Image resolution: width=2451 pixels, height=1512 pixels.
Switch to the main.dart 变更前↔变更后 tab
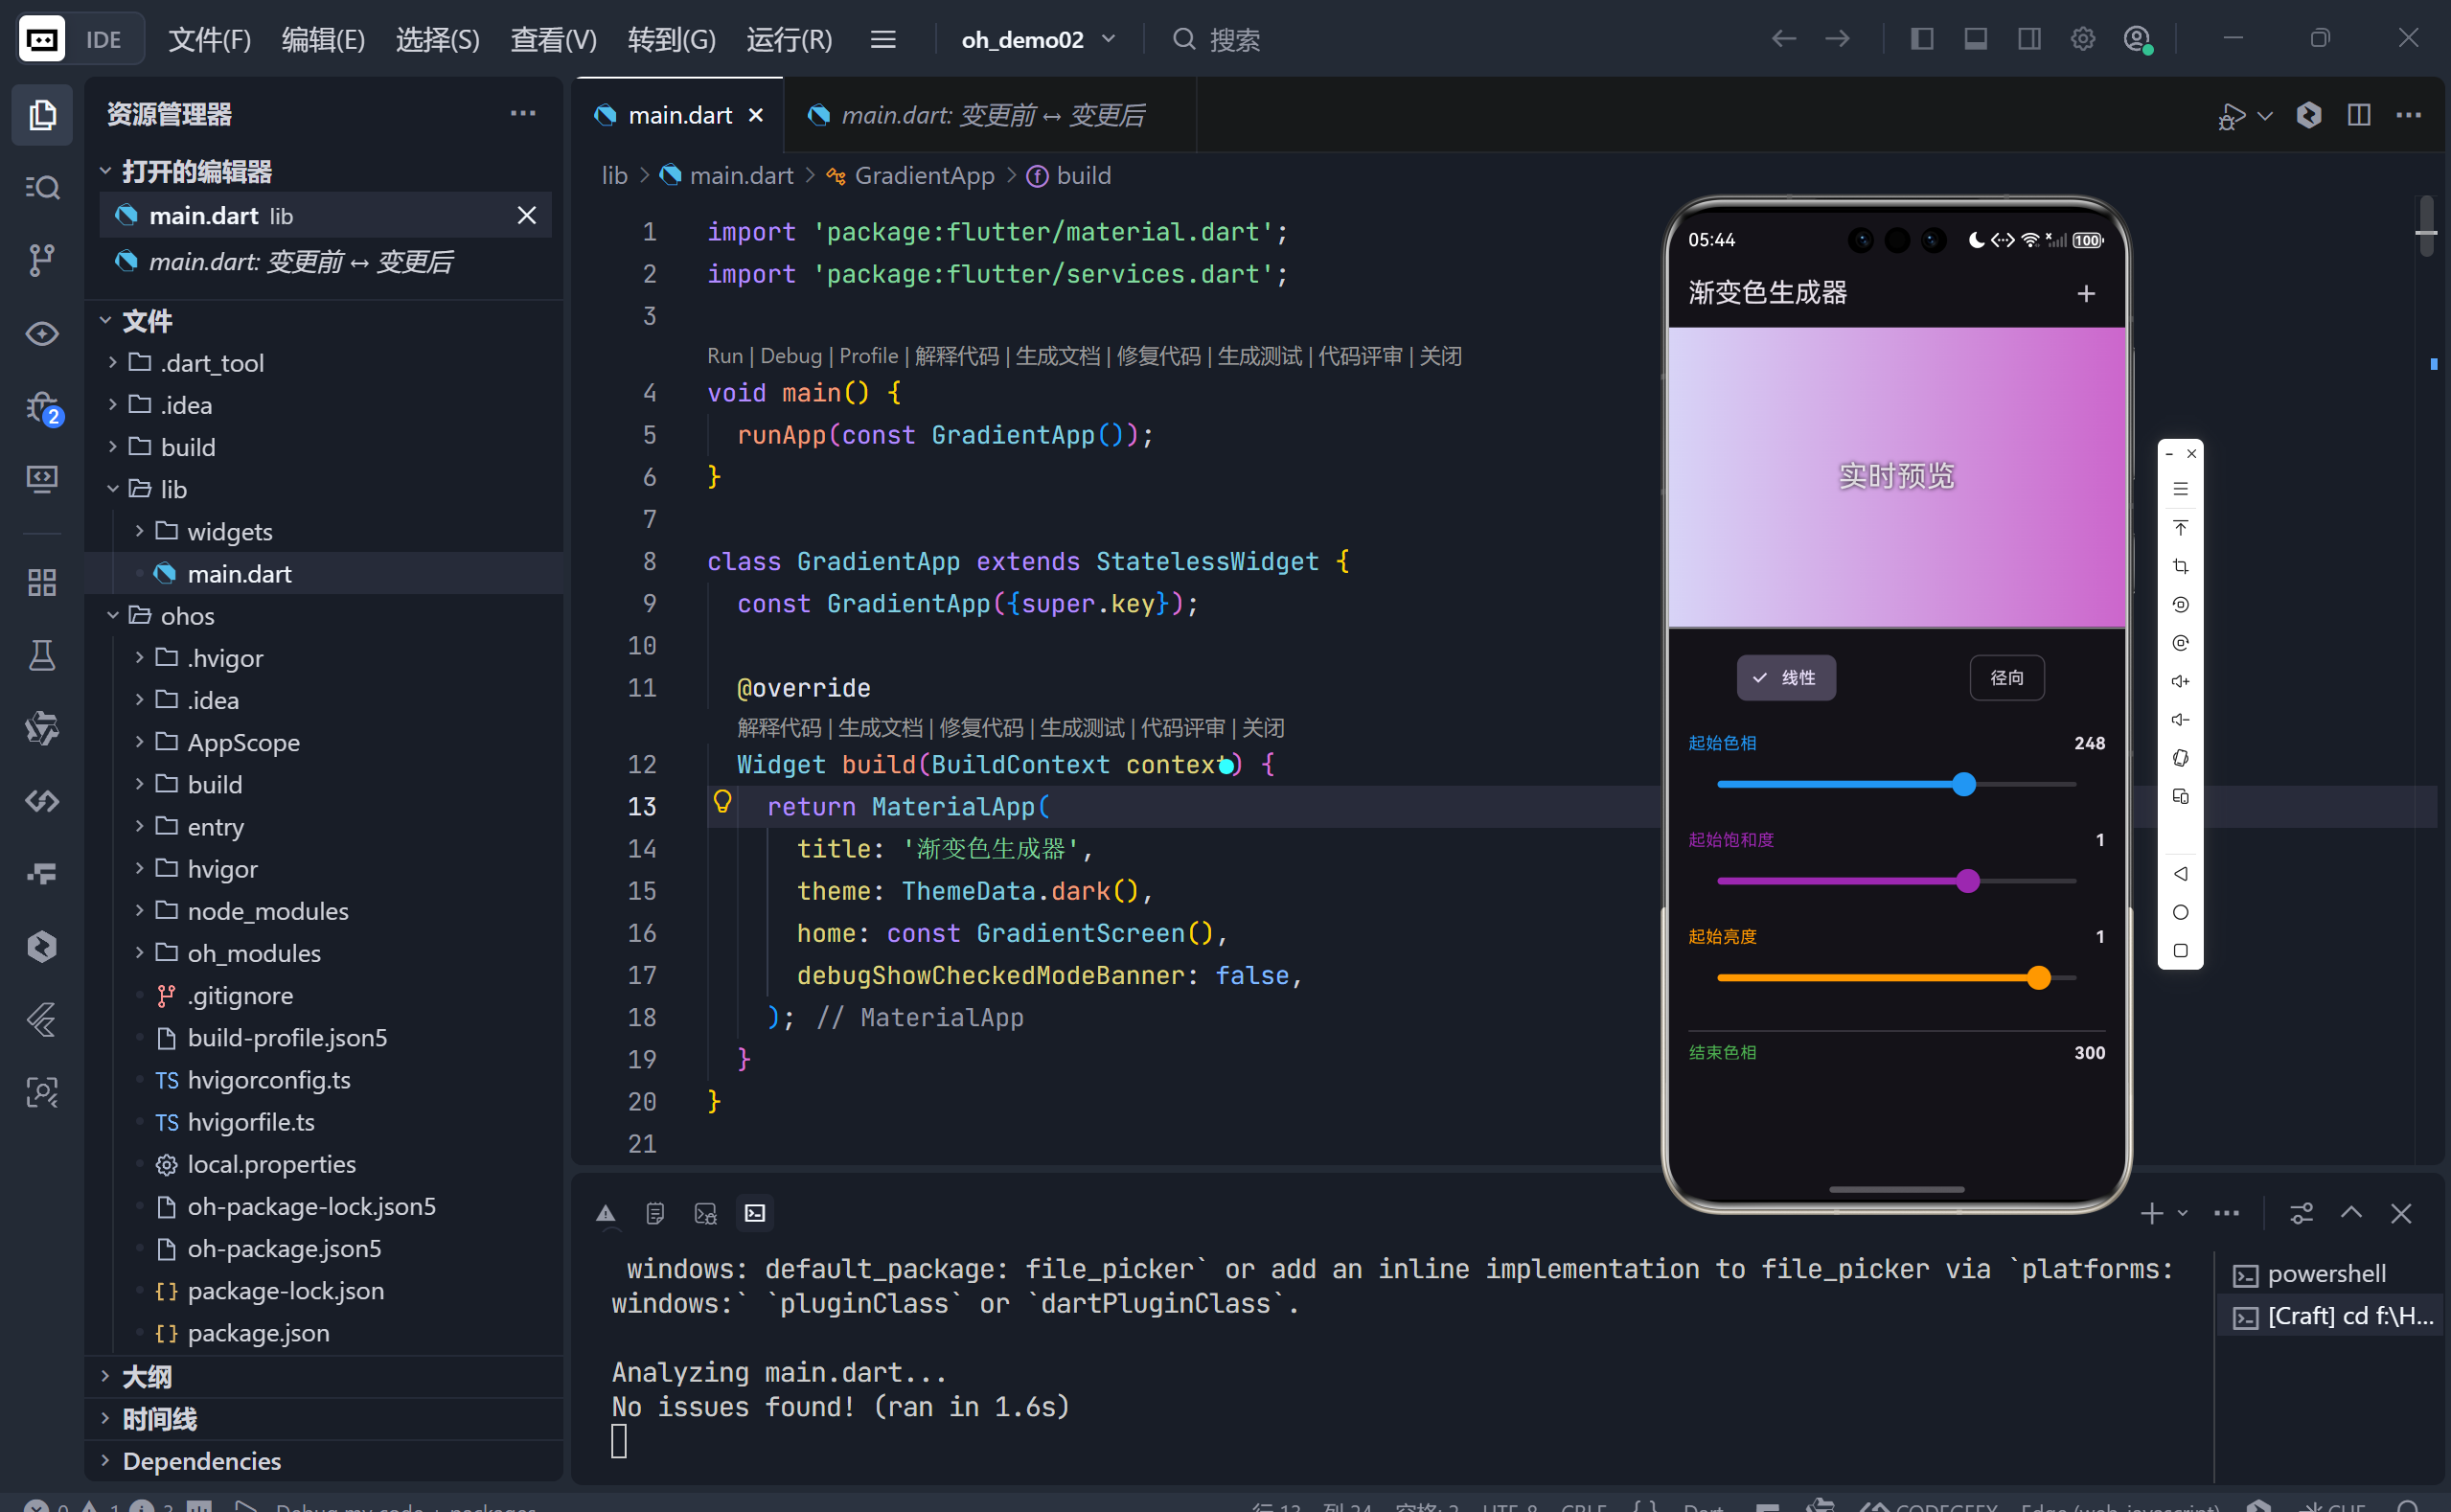tap(991, 115)
